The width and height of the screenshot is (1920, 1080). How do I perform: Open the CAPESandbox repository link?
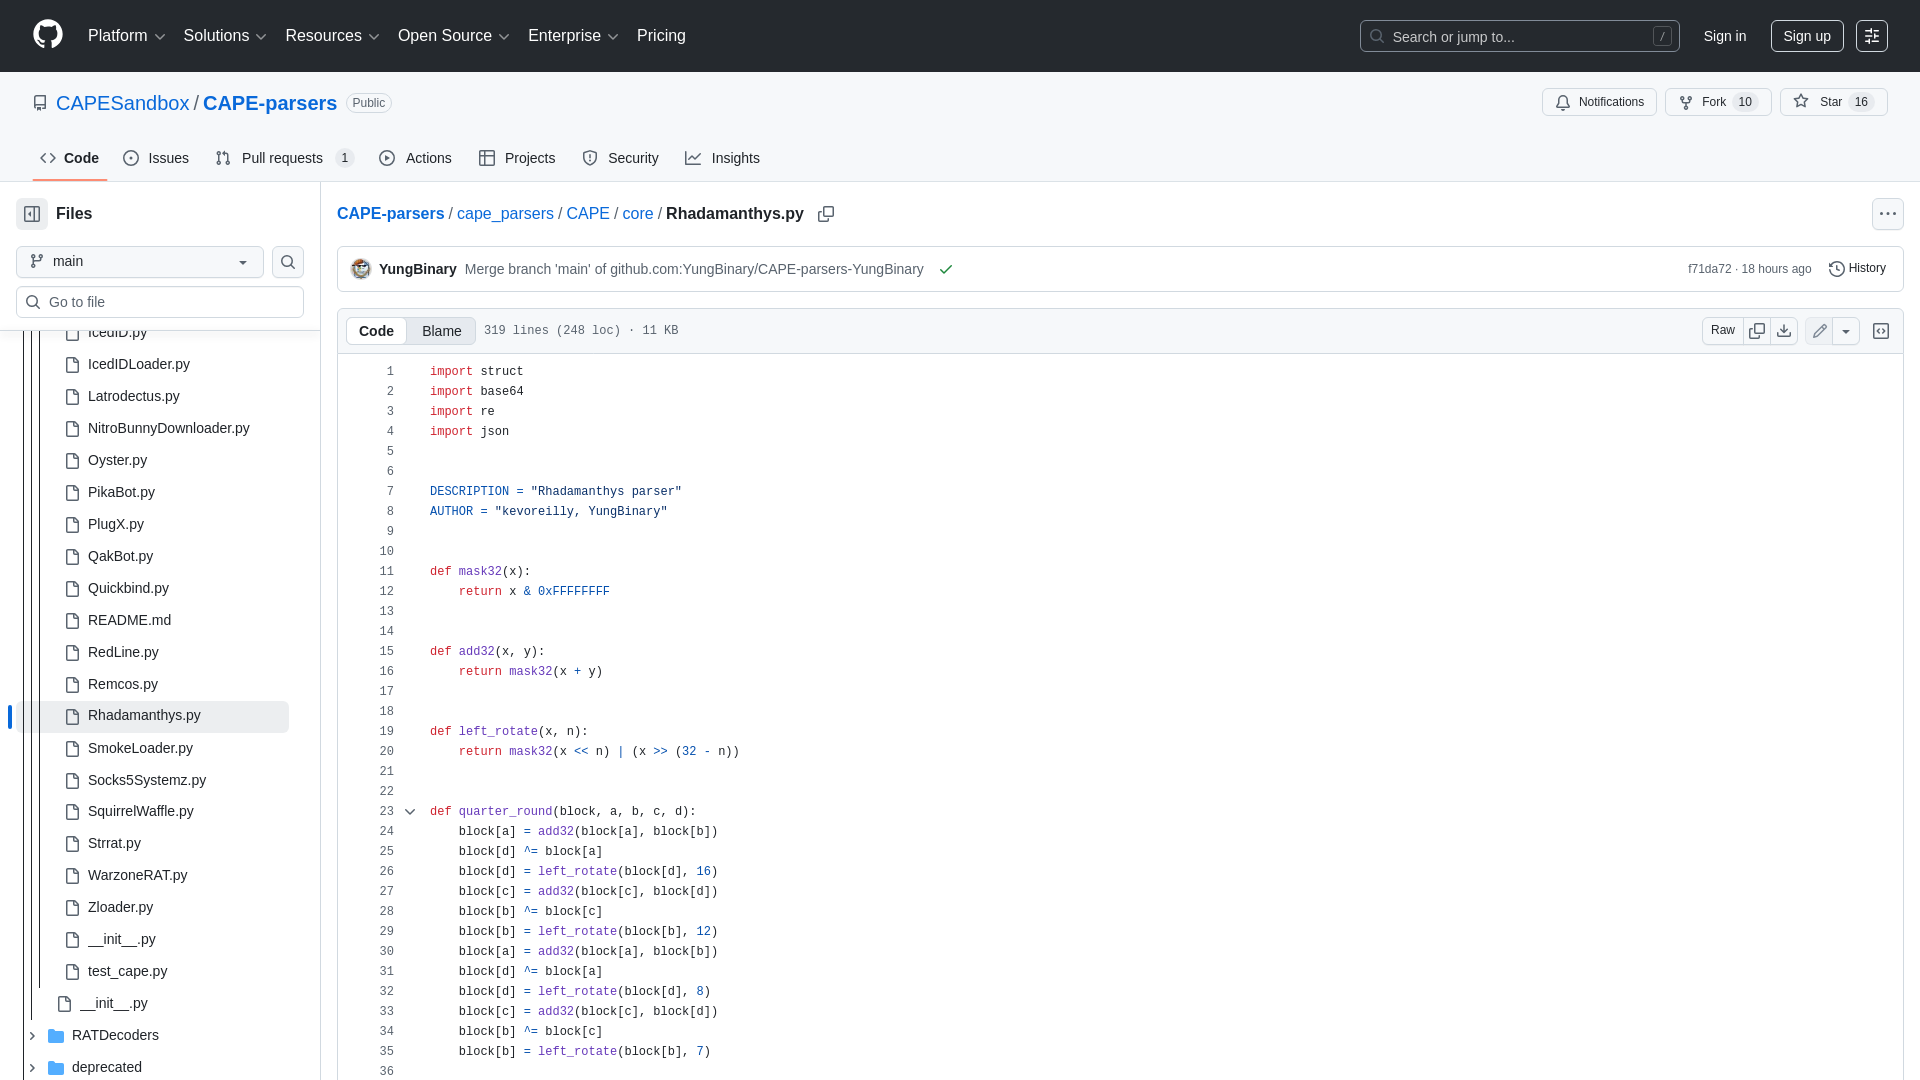tap(123, 103)
